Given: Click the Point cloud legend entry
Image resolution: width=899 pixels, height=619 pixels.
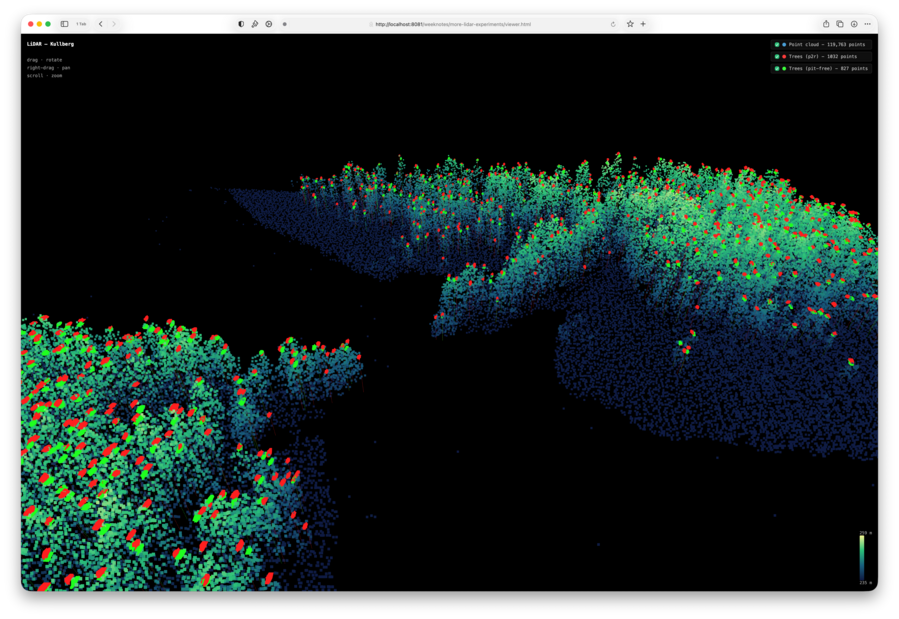Looking at the screenshot, I should coord(820,45).
